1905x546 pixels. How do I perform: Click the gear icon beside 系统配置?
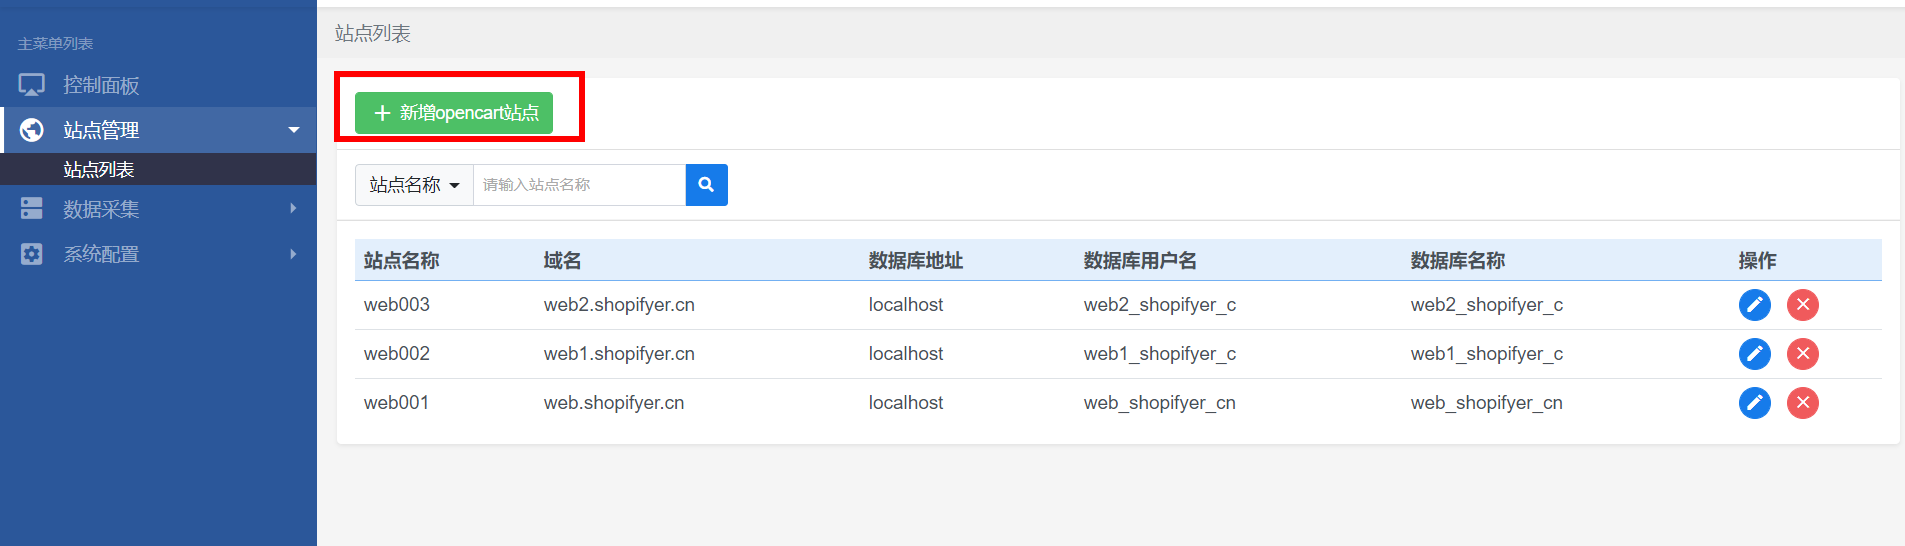tap(32, 254)
